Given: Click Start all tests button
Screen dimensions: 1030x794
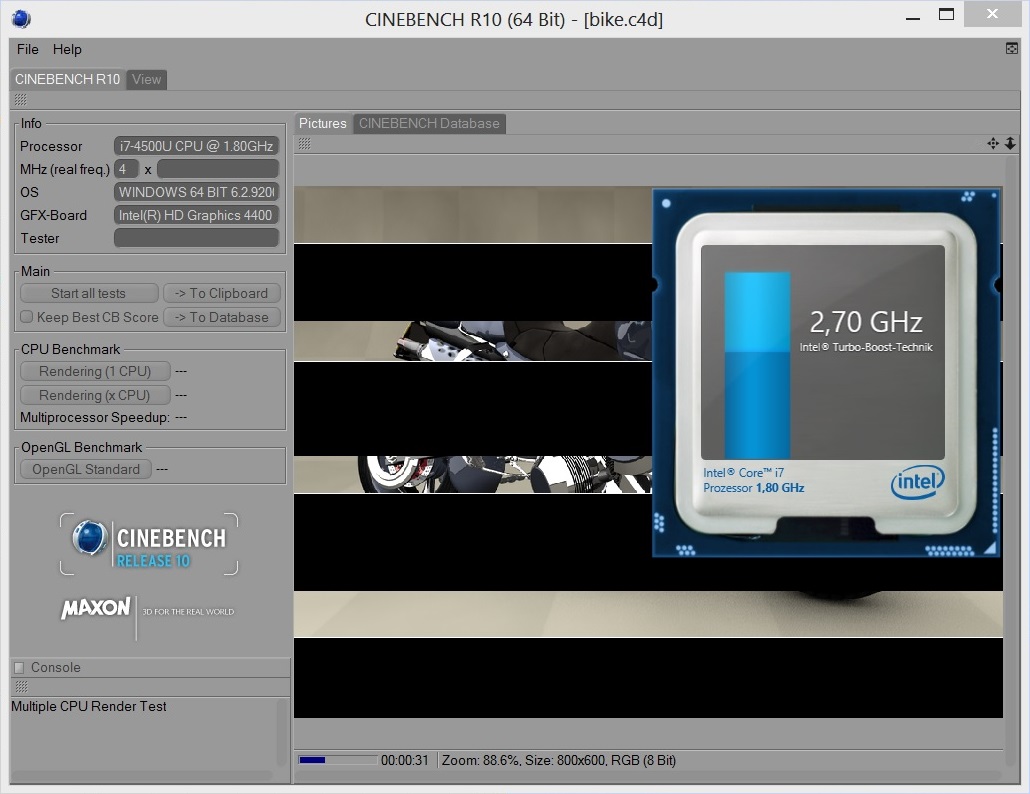Looking at the screenshot, I should point(89,293).
